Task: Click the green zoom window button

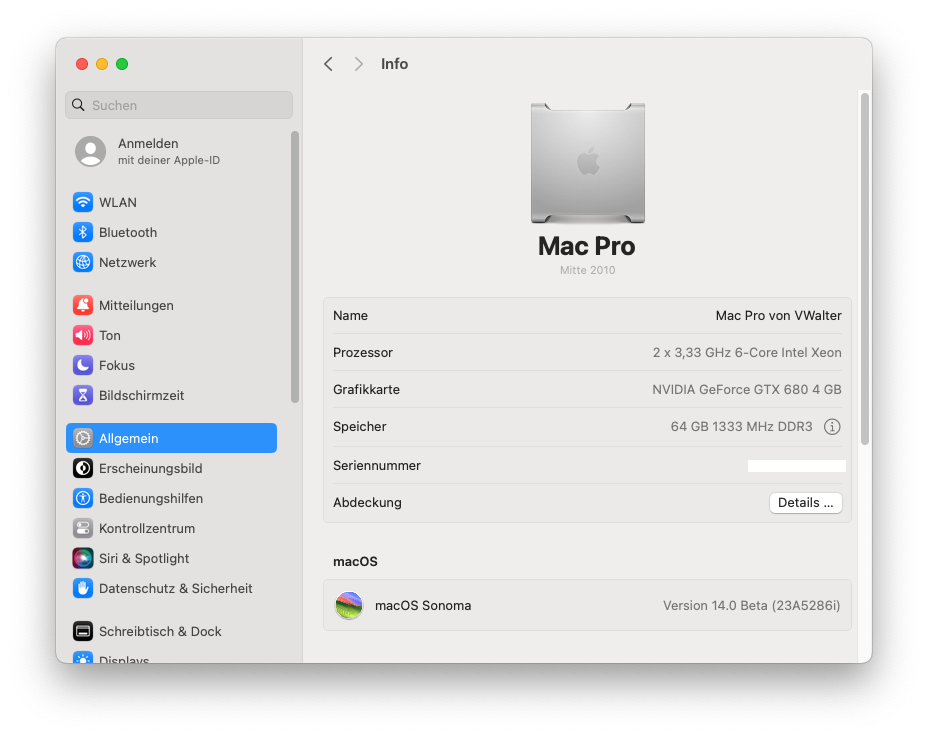Action: click(x=122, y=64)
